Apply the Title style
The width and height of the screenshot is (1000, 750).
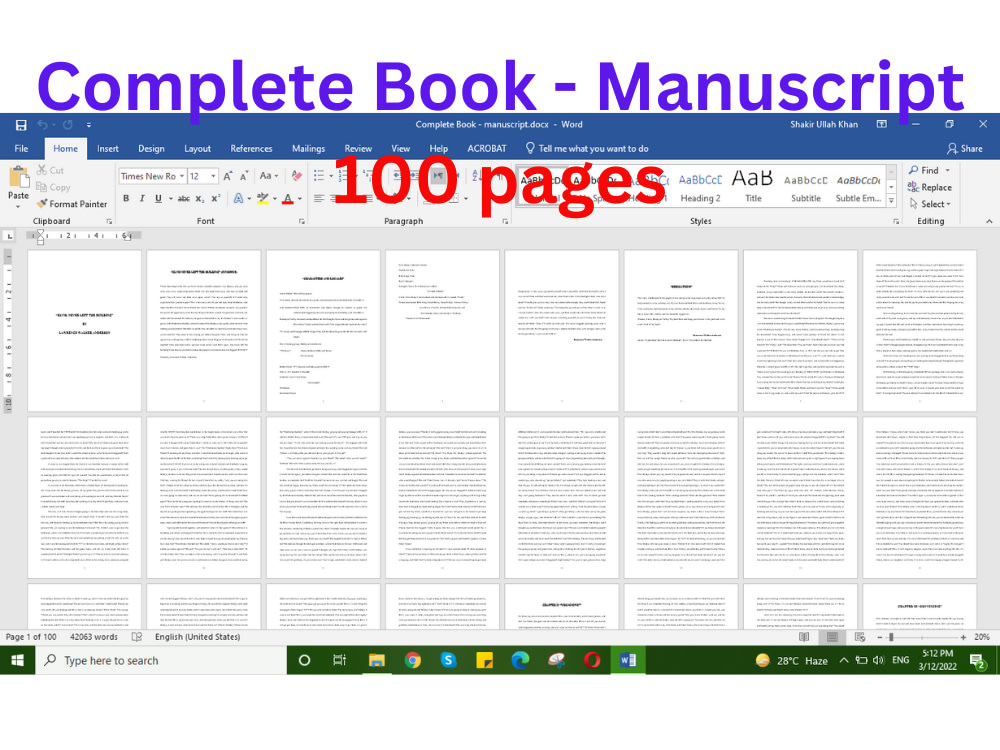click(753, 188)
